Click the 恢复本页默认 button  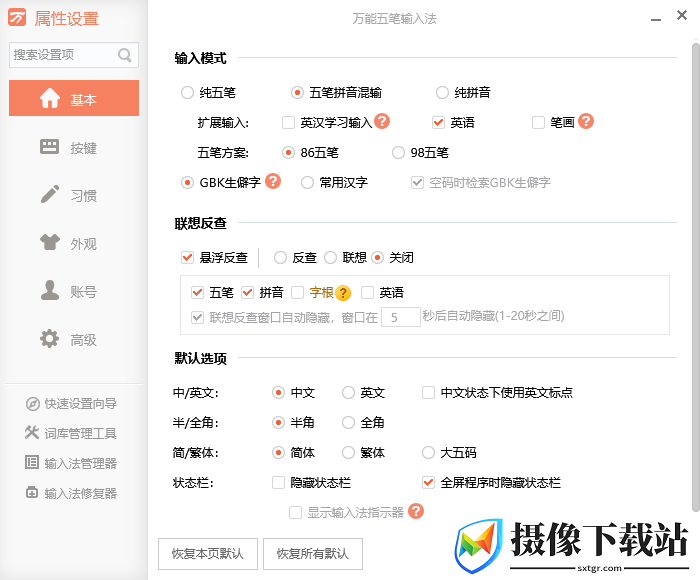tap(208, 554)
